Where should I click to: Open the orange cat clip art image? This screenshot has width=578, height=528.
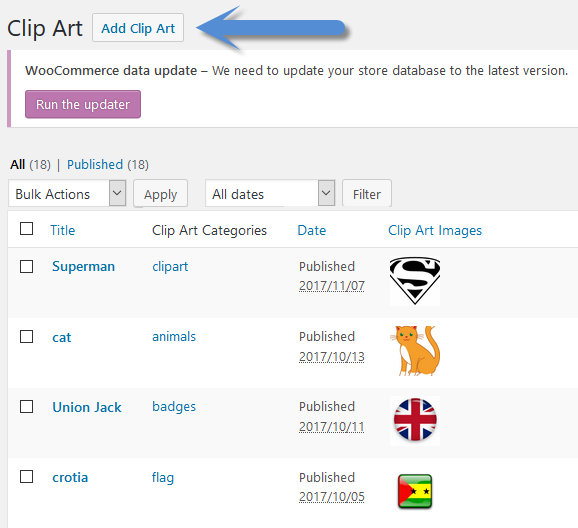click(415, 351)
